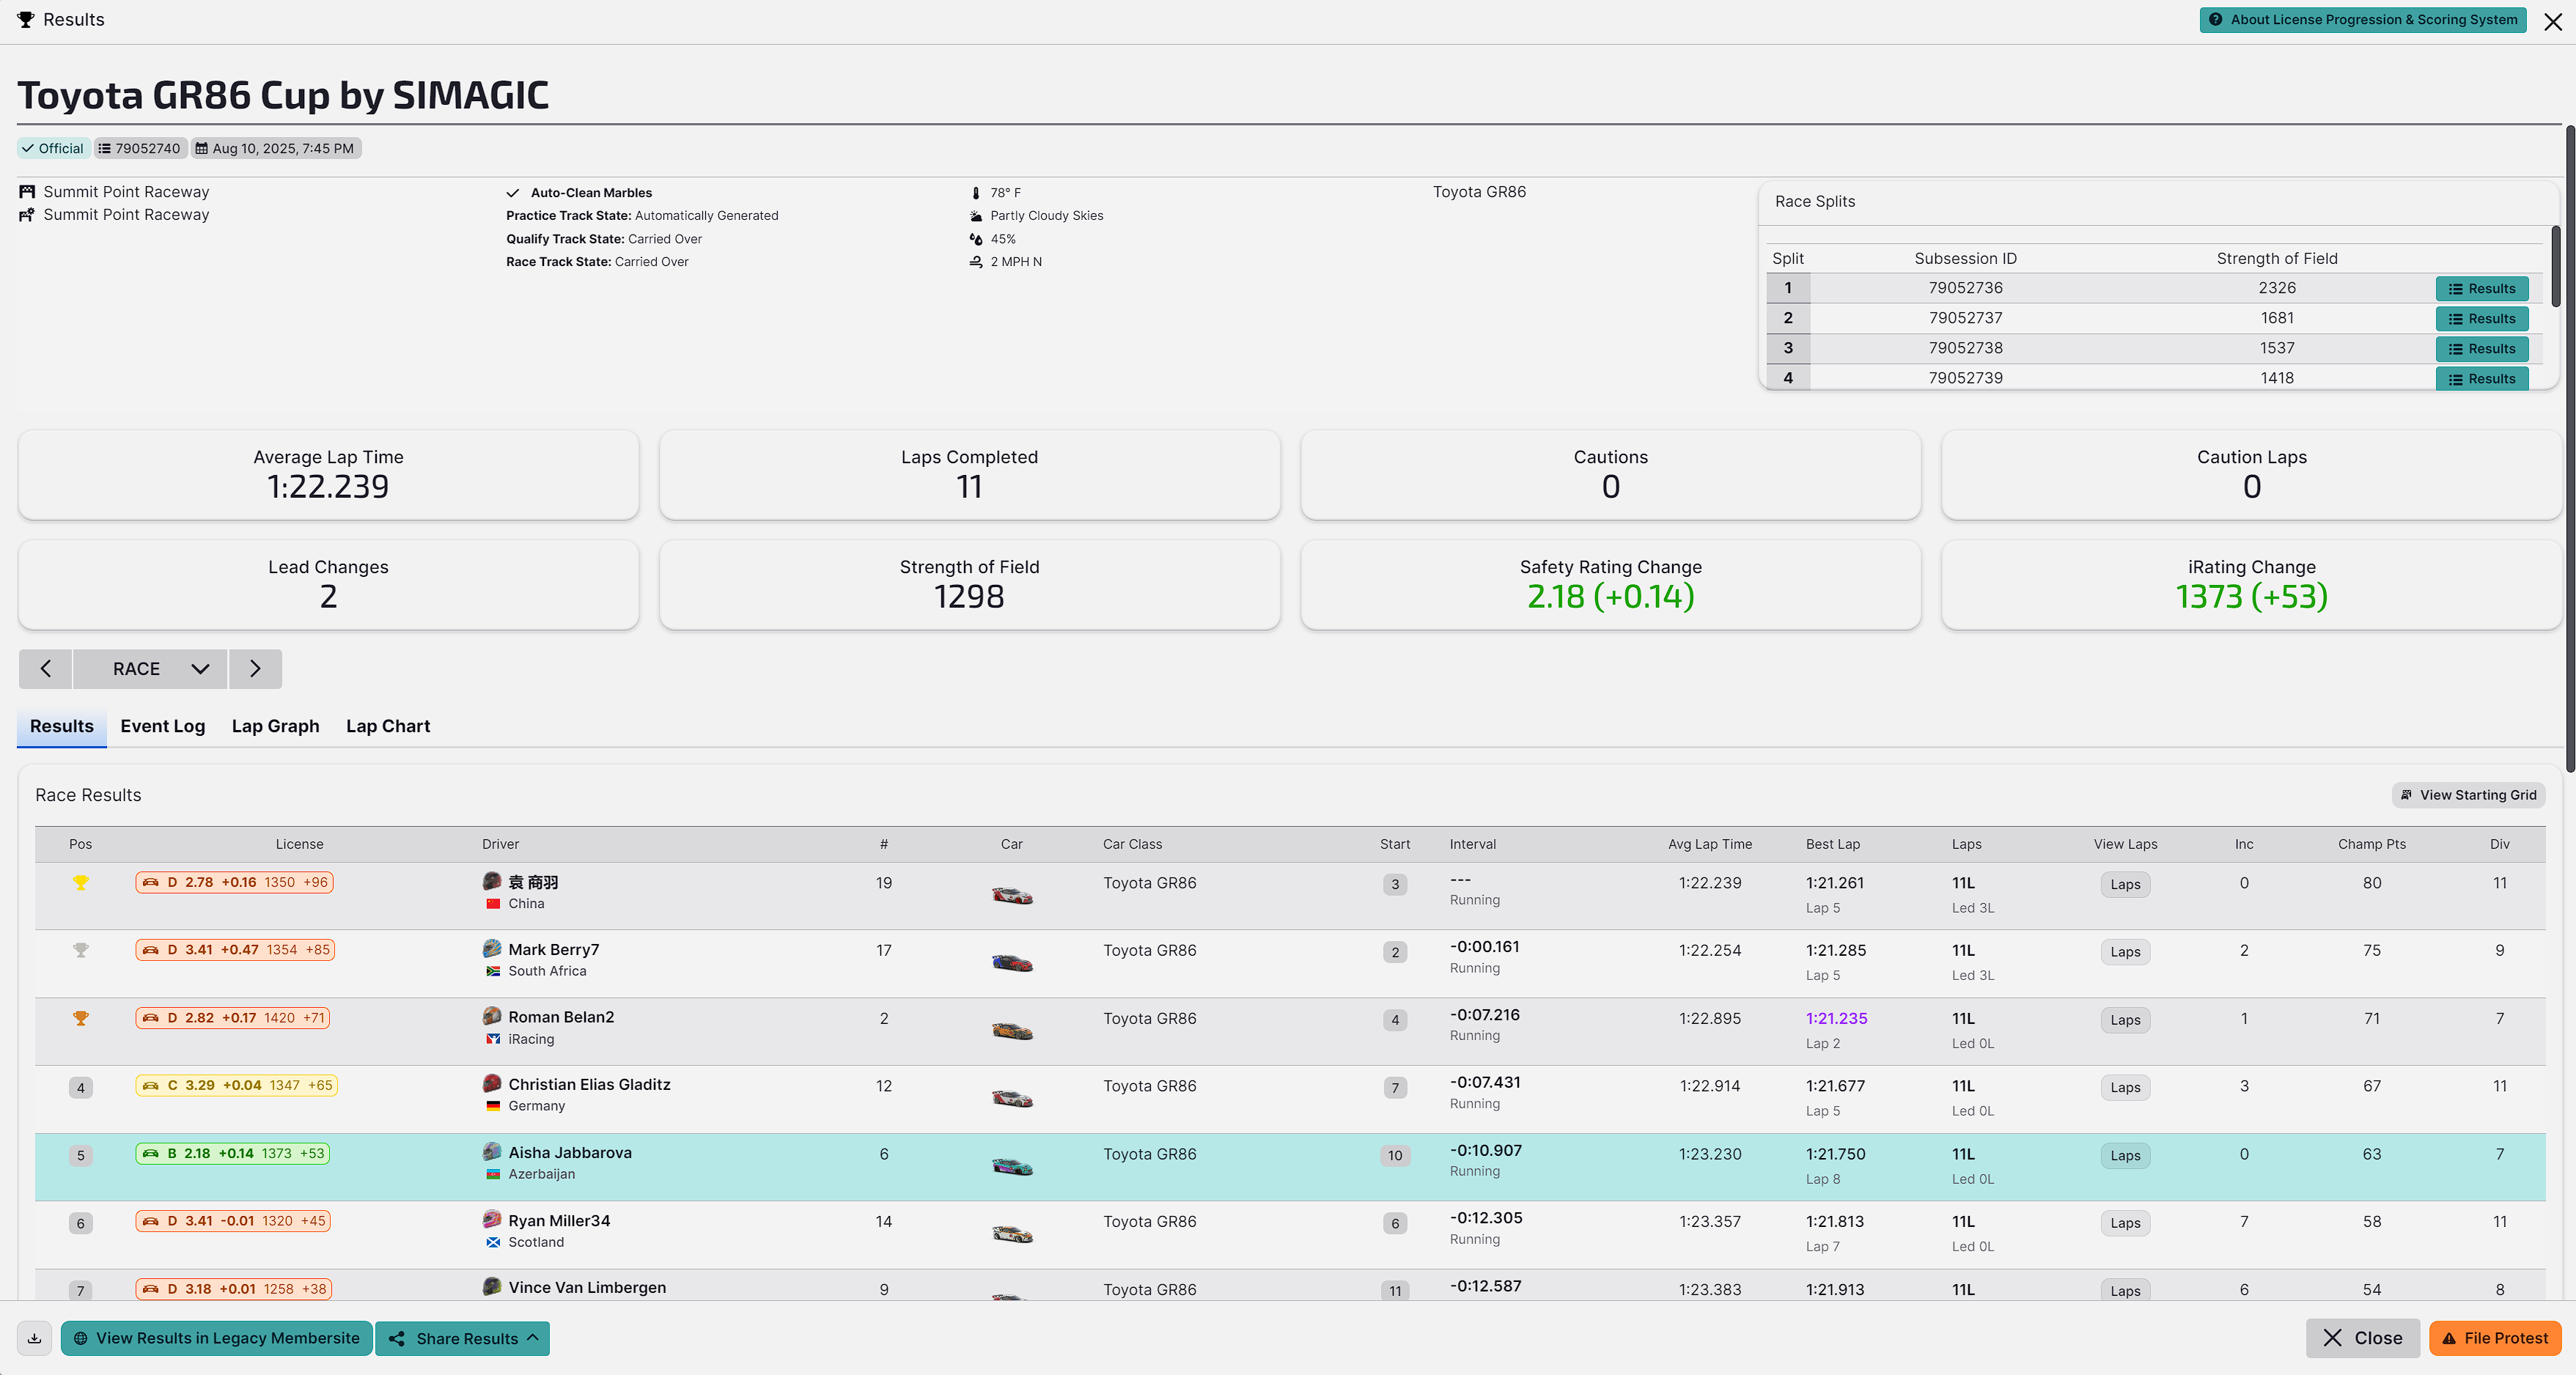The image size is (2576, 1375).
Task: Click View Results in Legacy Membersite
Action: 217,1338
